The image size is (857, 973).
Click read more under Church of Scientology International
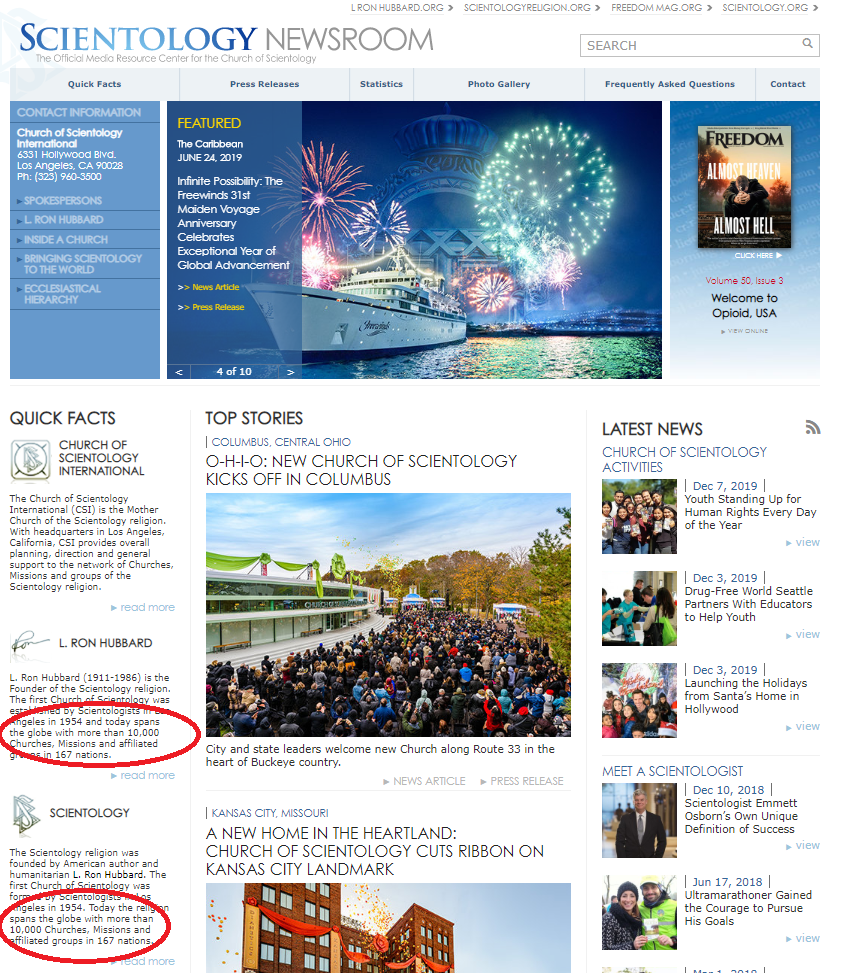(143, 608)
